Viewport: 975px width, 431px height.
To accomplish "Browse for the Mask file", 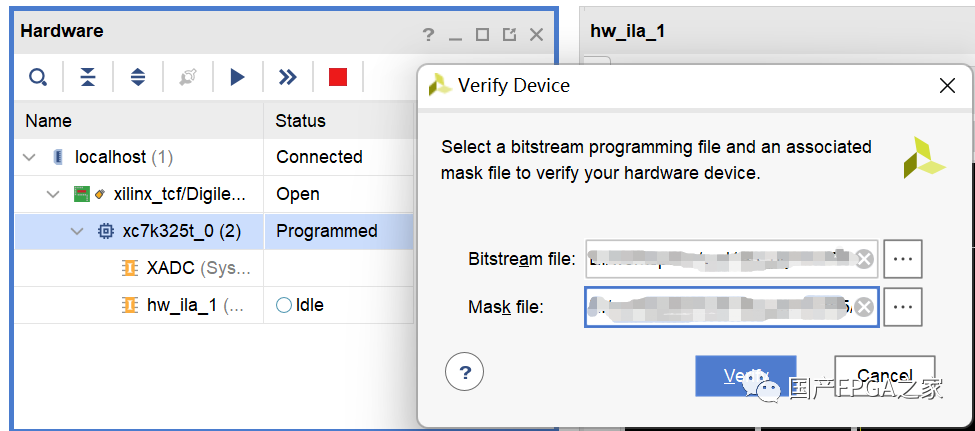I will point(903,307).
